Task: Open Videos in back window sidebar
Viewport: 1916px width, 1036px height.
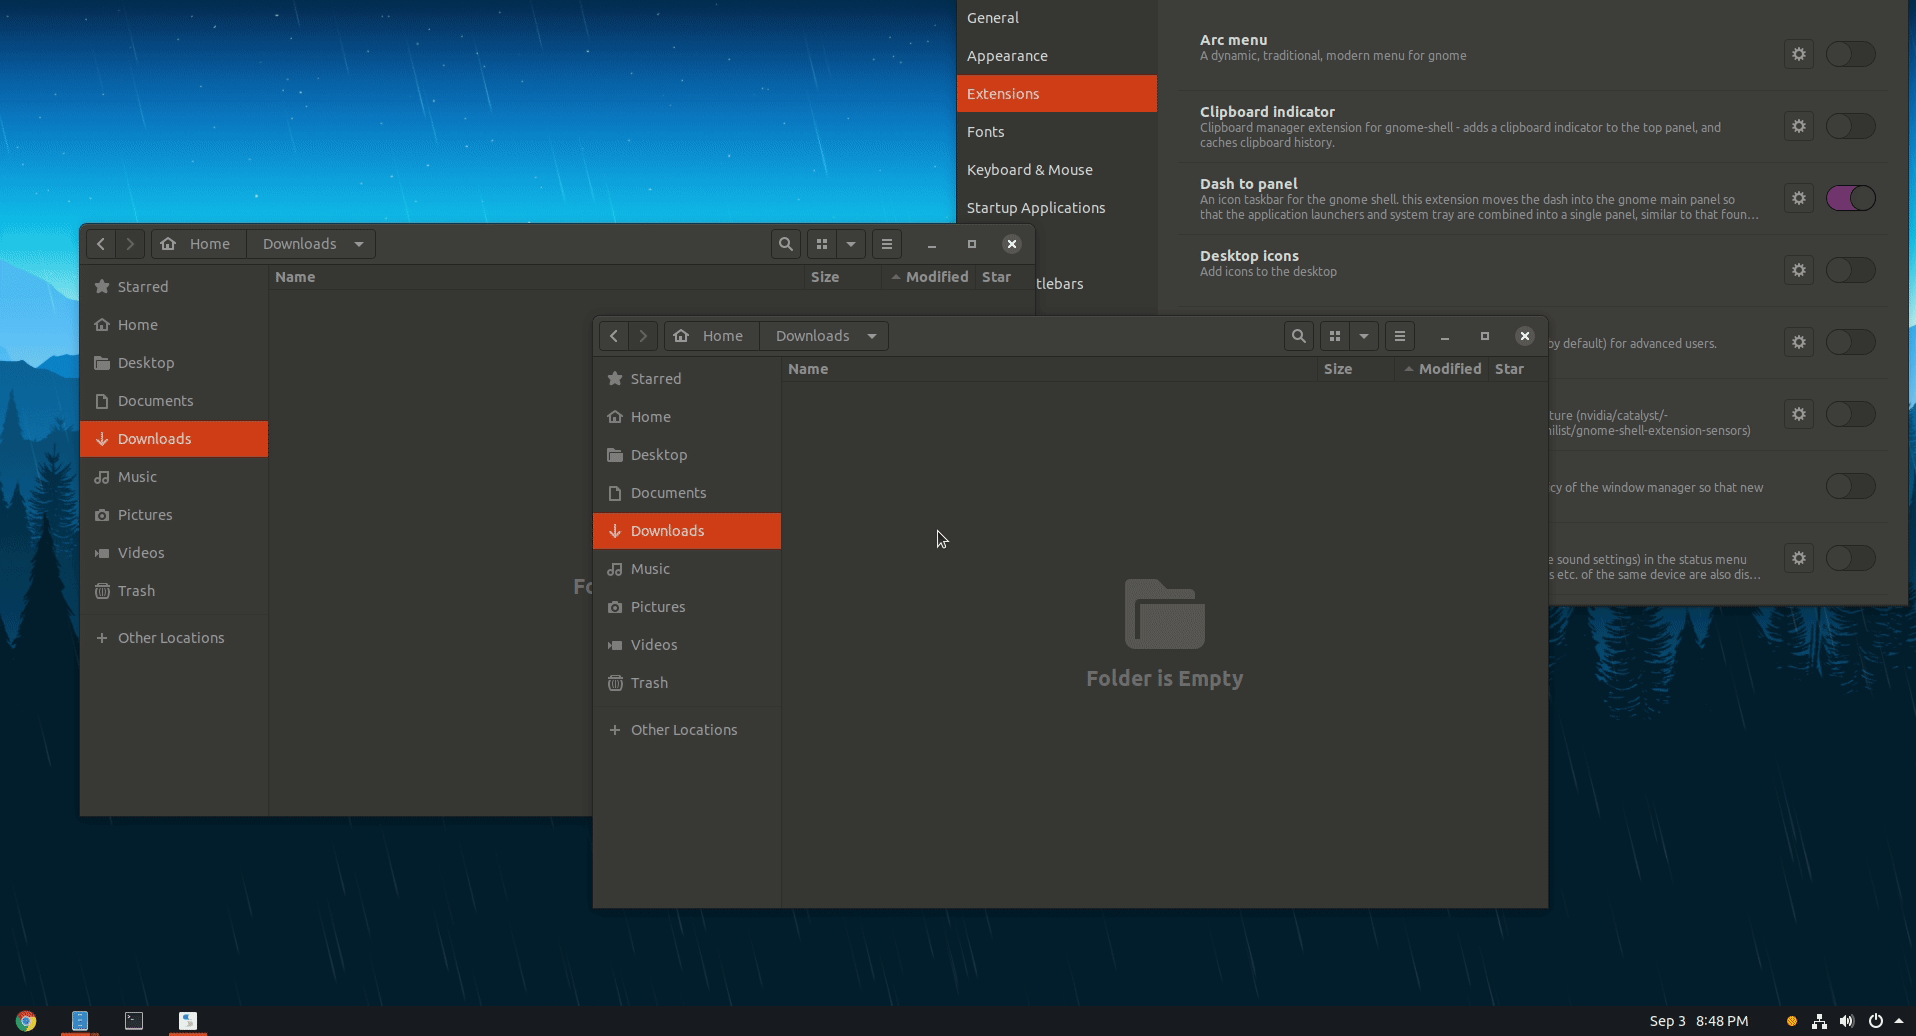Action: click(x=173, y=553)
